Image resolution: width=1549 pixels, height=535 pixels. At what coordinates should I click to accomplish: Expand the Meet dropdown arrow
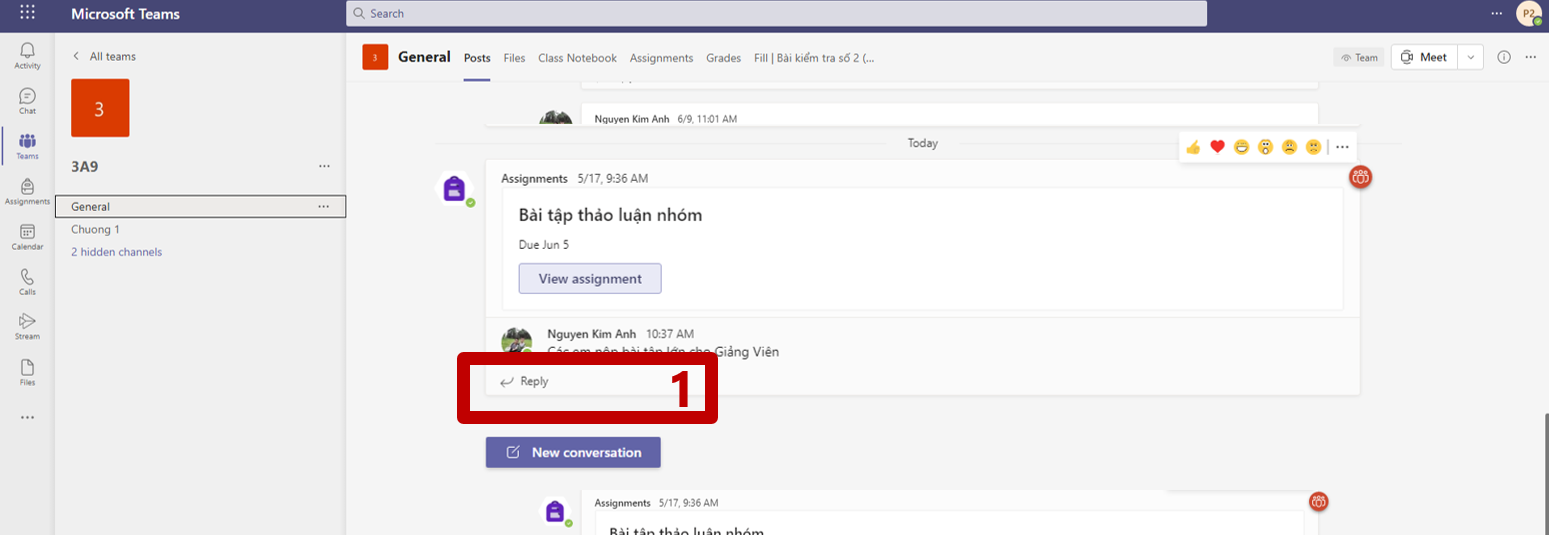coord(1470,57)
